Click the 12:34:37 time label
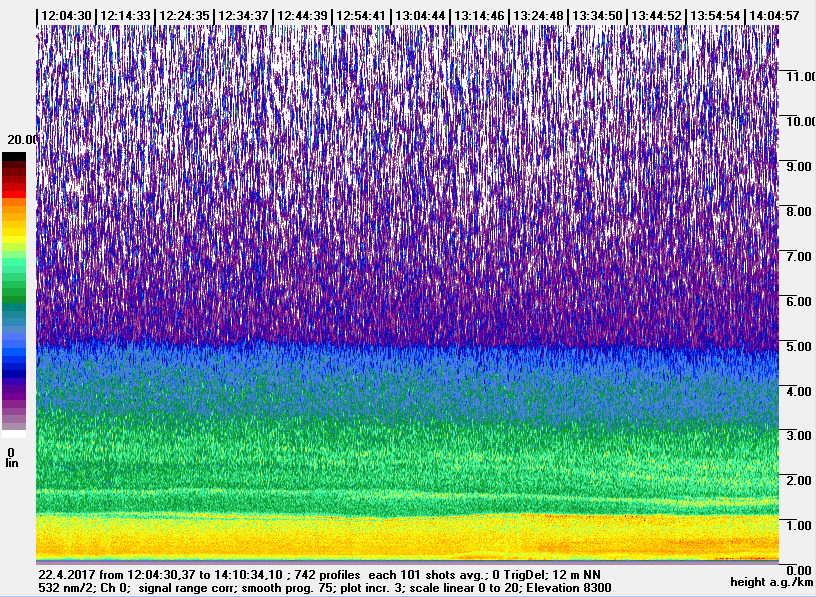This screenshot has height=597, width=816. (243, 16)
